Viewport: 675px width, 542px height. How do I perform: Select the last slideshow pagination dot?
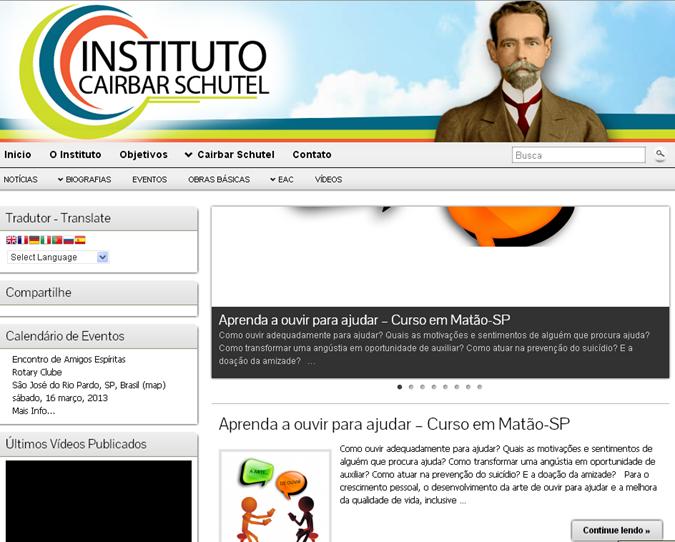[480, 387]
